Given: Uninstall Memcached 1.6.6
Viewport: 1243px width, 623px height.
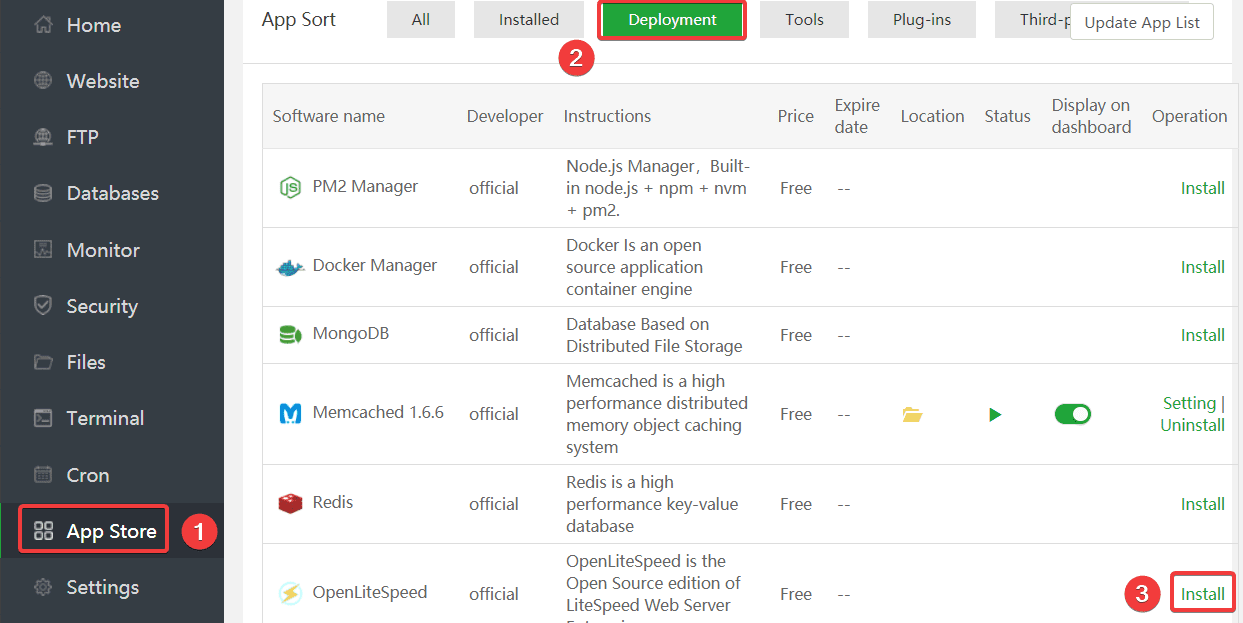Looking at the screenshot, I should 1192,425.
